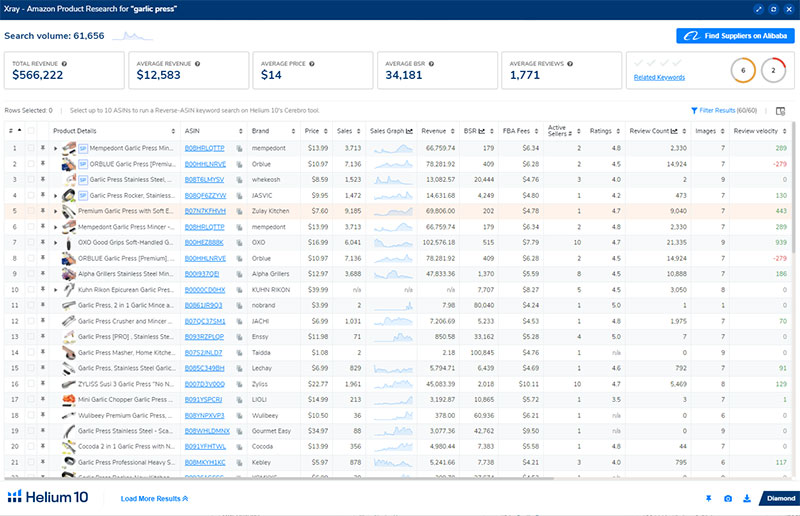Select checkbox for row 4 JASVIC

point(31,195)
